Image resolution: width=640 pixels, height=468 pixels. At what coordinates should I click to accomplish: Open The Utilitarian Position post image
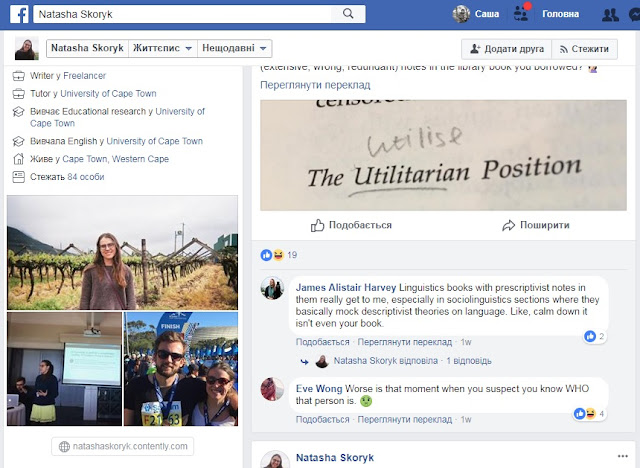coord(443,155)
